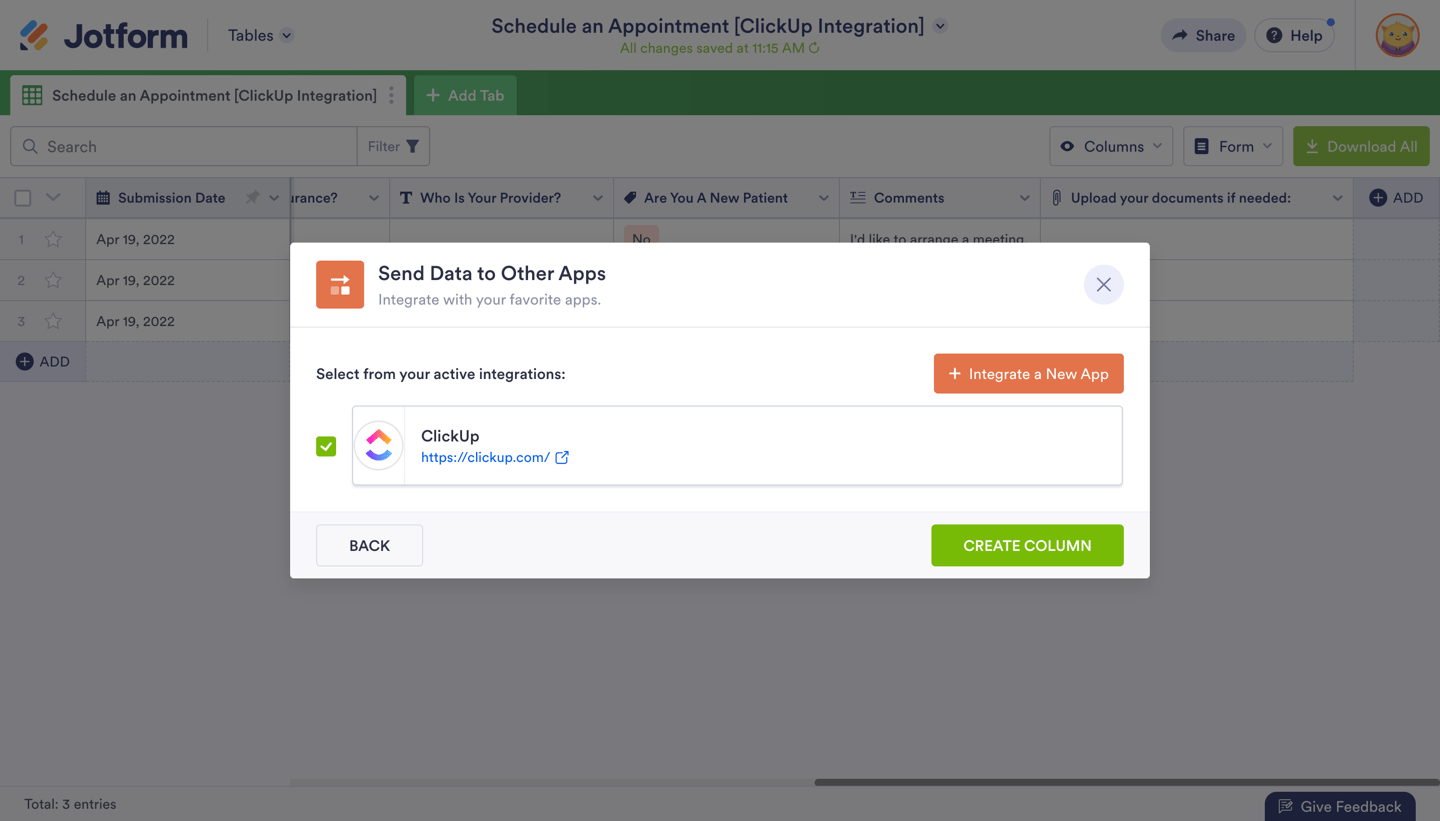Screen dimensions: 1440x821
Task: Click the pin icon on Submission Date
Action: click(x=252, y=198)
